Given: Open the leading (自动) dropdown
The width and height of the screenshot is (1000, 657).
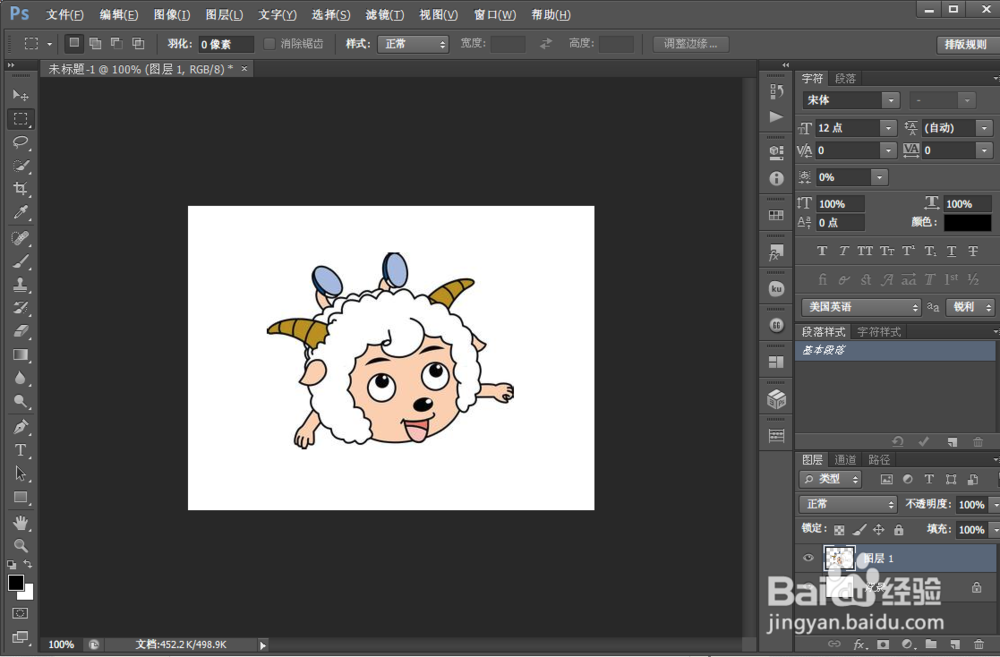Looking at the screenshot, I should pyautogui.click(x=985, y=128).
